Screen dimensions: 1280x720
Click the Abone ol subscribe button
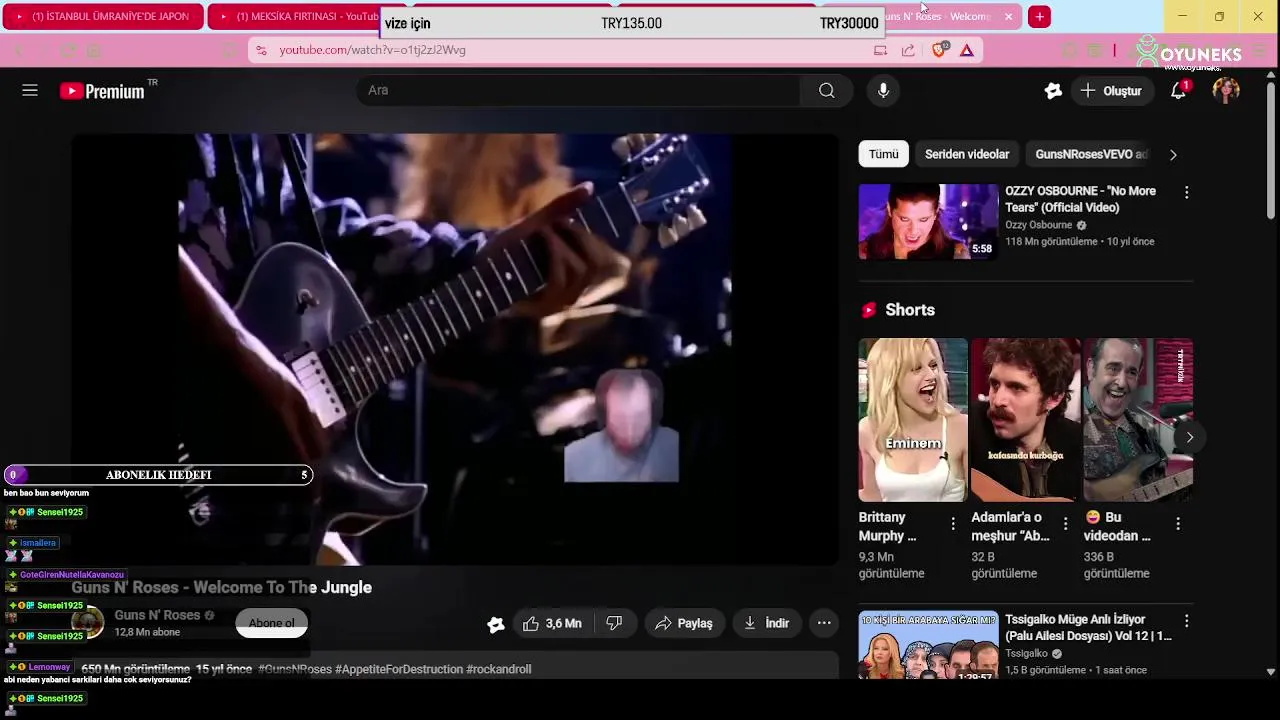tap(271, 623)
